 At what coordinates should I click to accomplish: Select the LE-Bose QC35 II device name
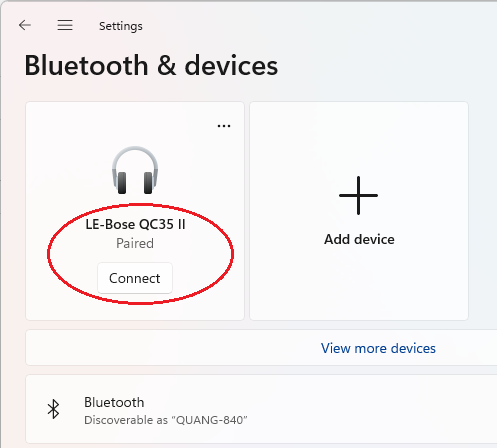(135, 224)
